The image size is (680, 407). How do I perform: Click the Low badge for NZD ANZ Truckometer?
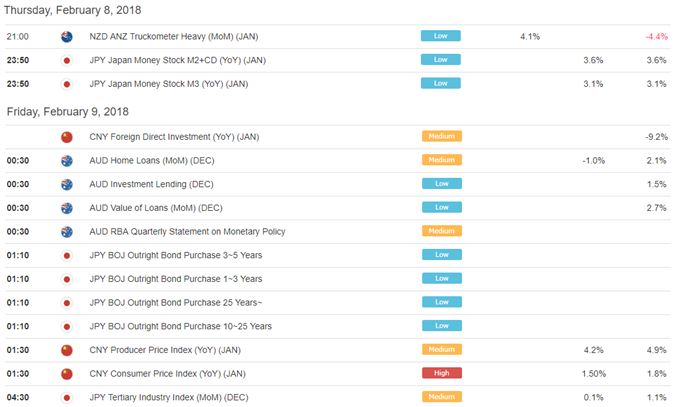[440, 36]
